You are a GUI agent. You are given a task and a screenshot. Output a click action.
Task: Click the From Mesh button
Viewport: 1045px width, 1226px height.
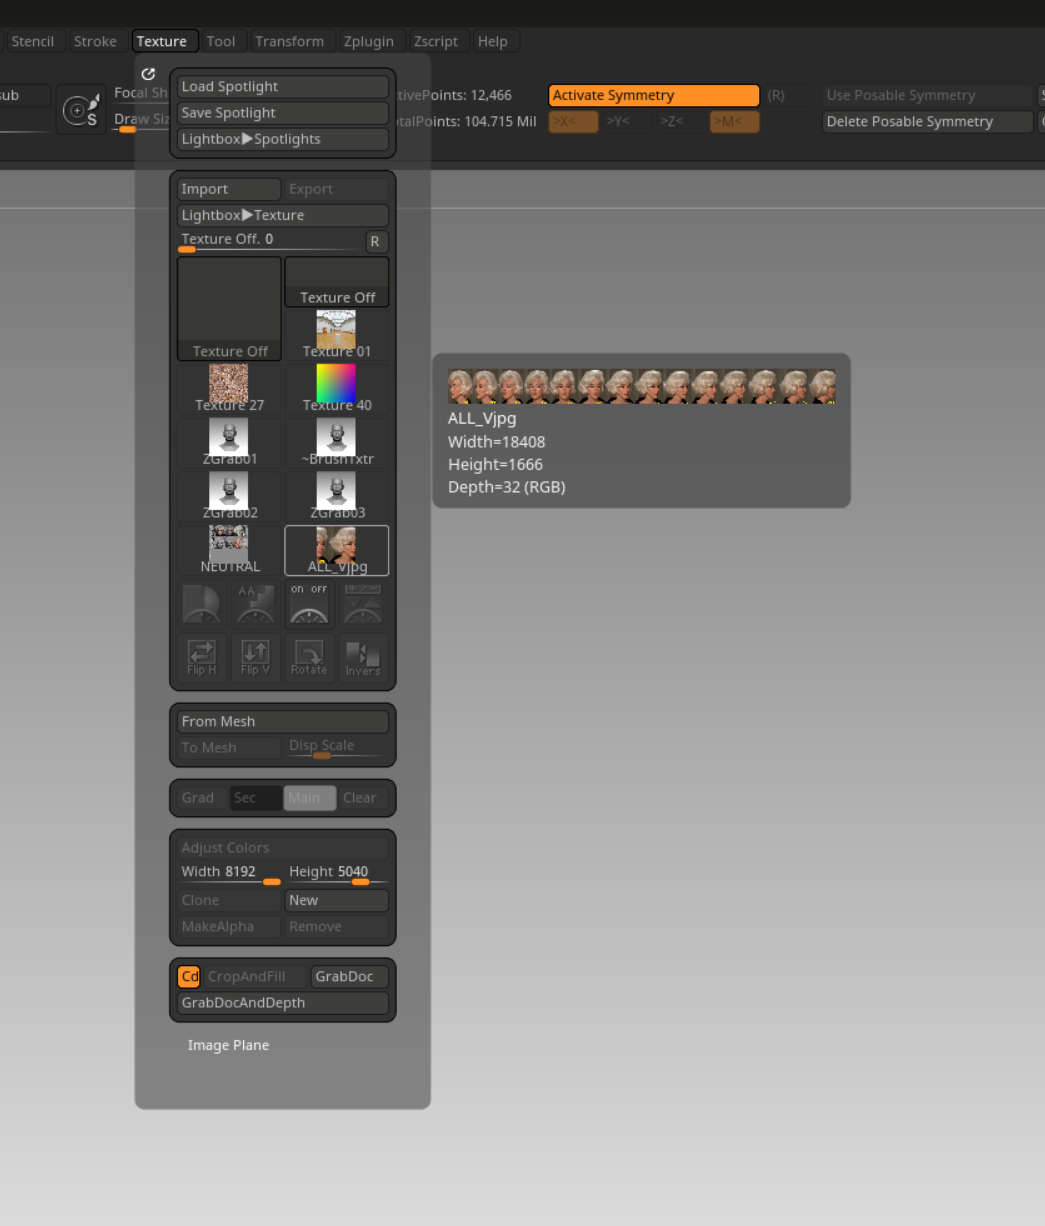click(x=283, y=721)
